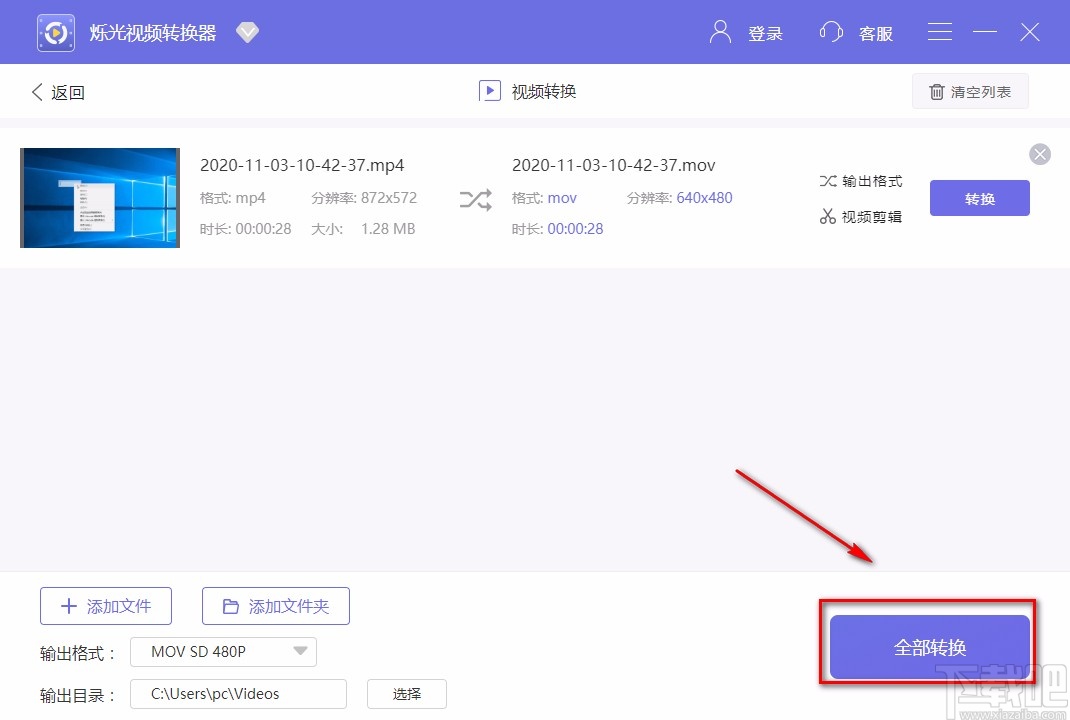Viewport: 1070px width, 720px height.
Task: Open customer service via the headset icon
Action: pos(831,31)
